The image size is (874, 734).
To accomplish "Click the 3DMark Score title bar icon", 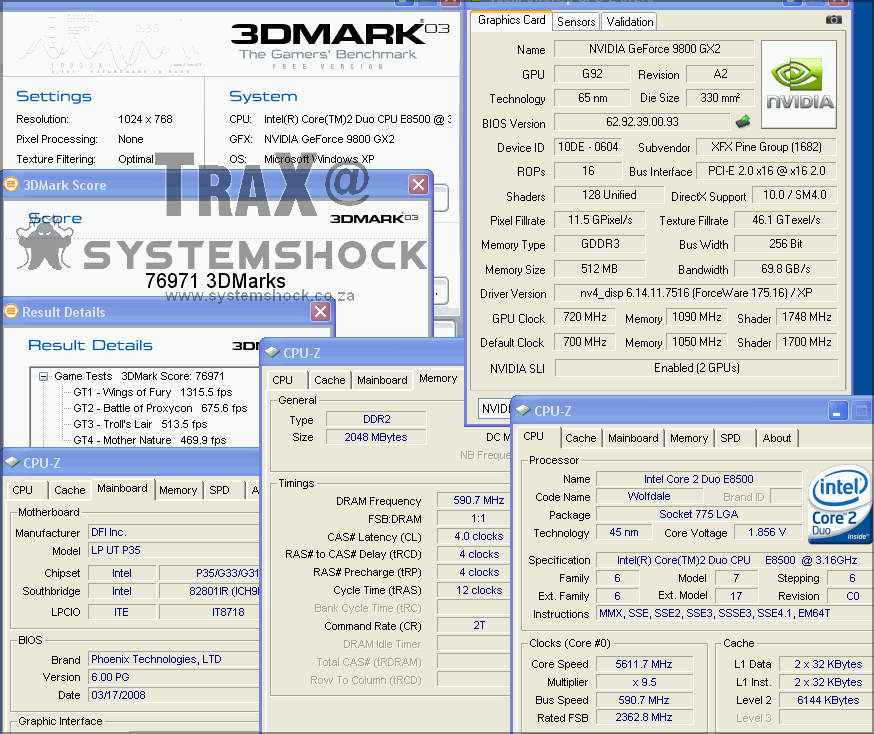I will tap(11, 184).
